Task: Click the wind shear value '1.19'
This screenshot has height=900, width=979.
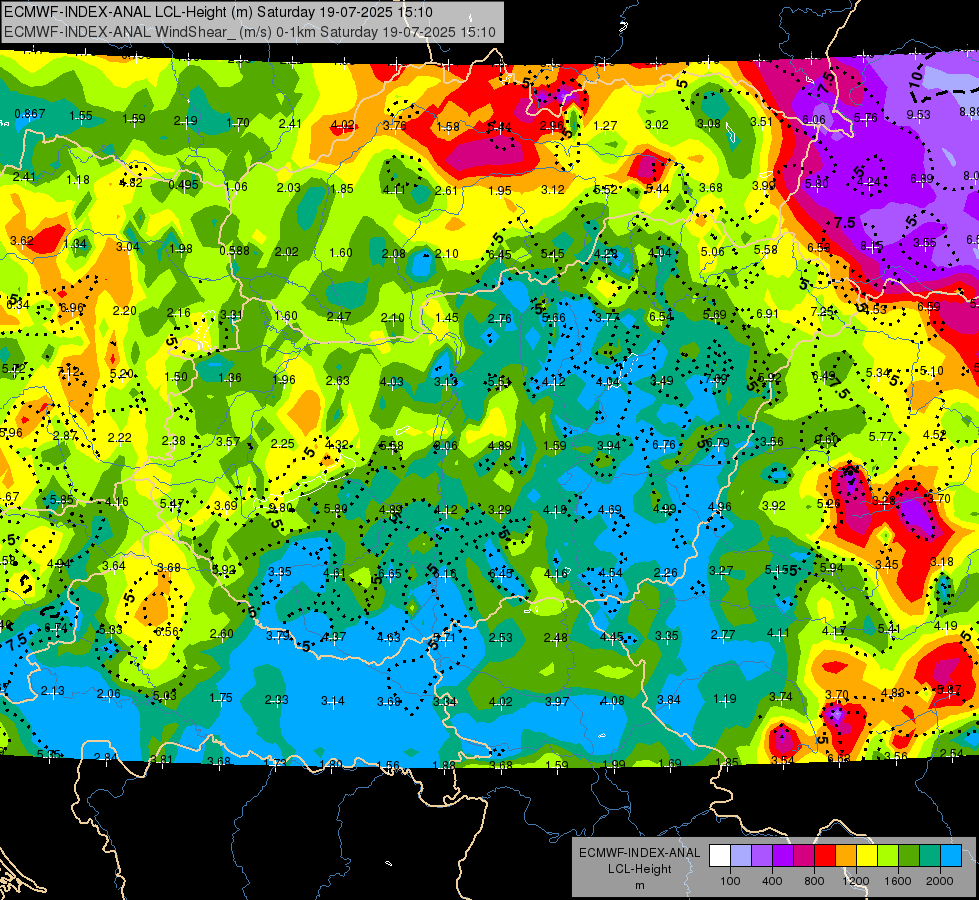Action: [x=724, y=699]
